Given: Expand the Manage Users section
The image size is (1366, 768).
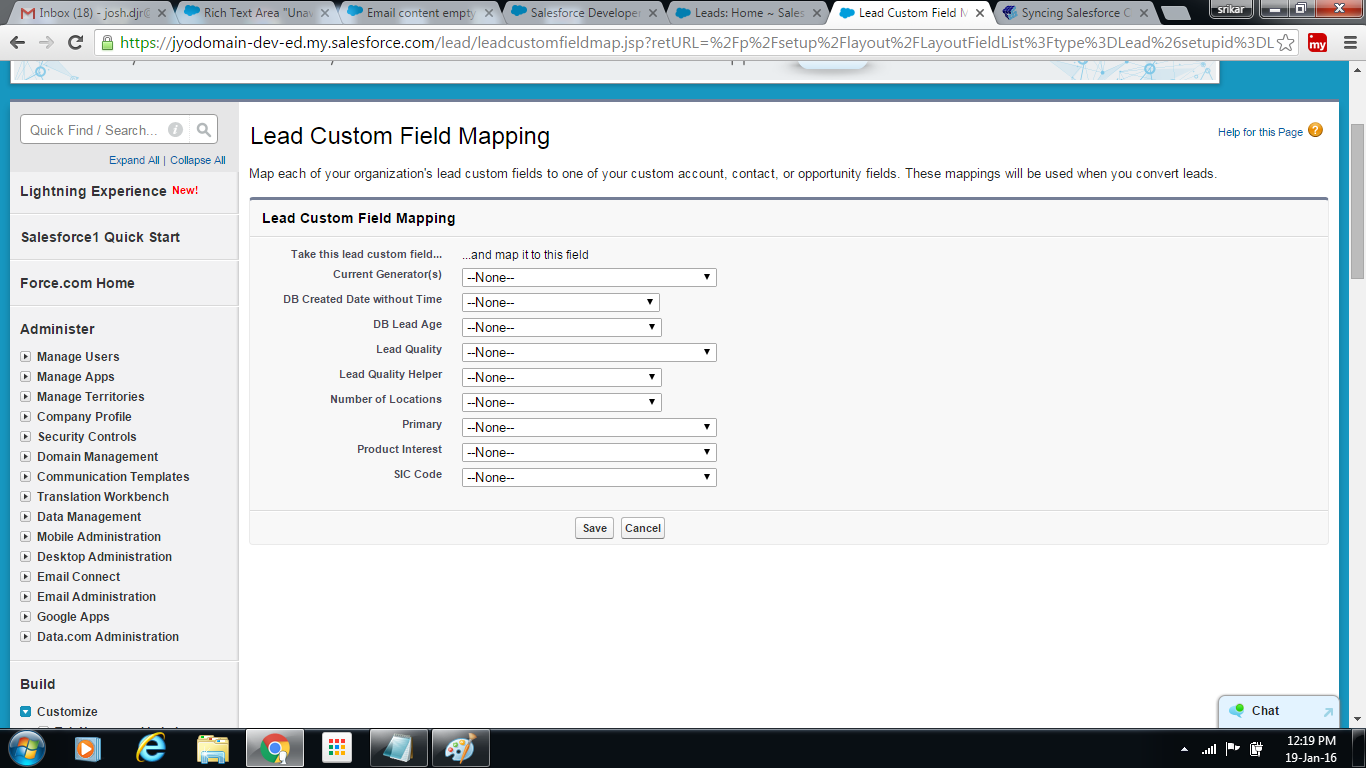Looking at the screenshot, I should pyautogui.click(x=26, y=357).
